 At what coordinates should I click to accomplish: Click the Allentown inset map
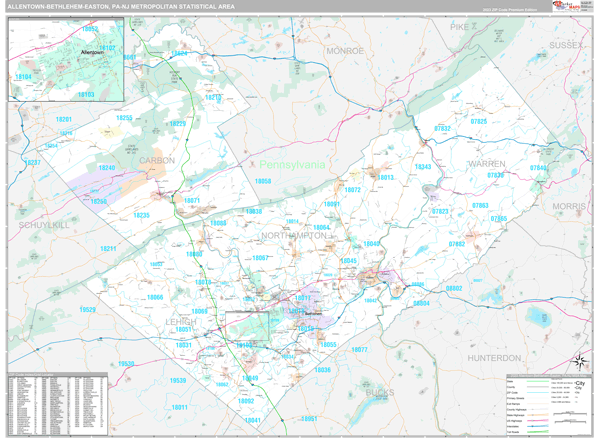click(x=66, y=59)
